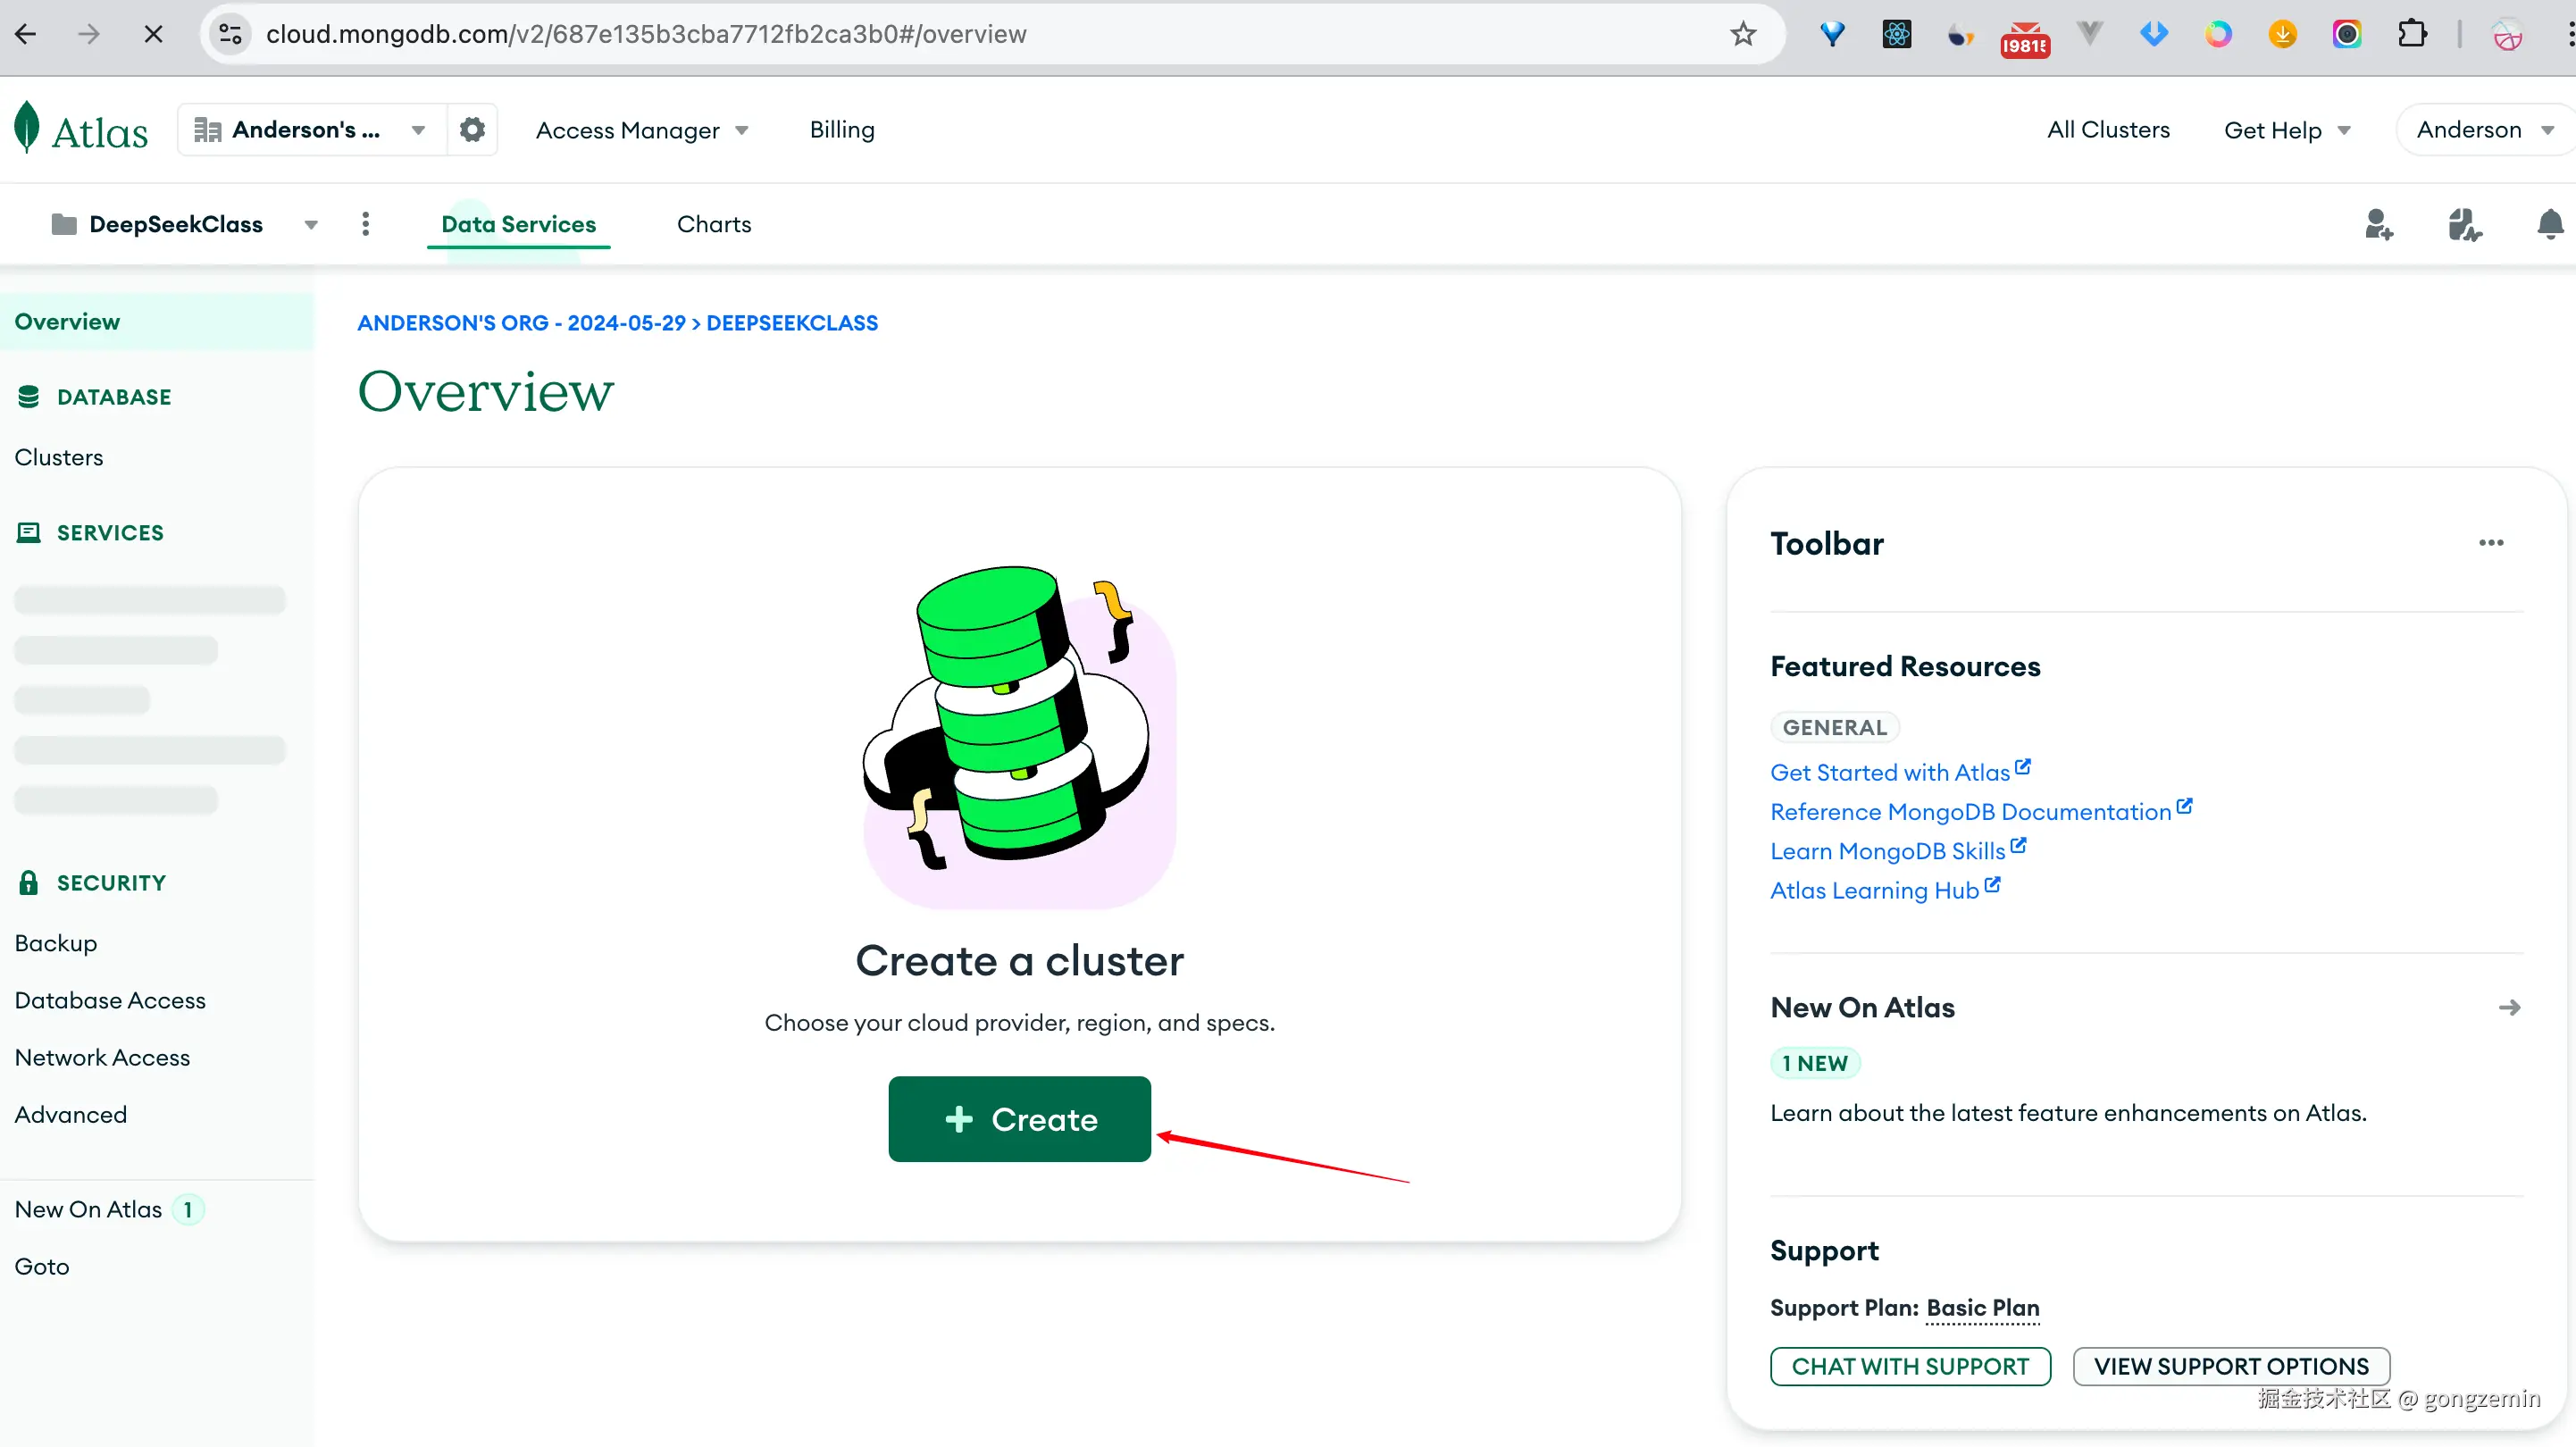Select Clusters in the sidebar
This screenshot has width=2576, height=1447.
click(x=59, y=457)
